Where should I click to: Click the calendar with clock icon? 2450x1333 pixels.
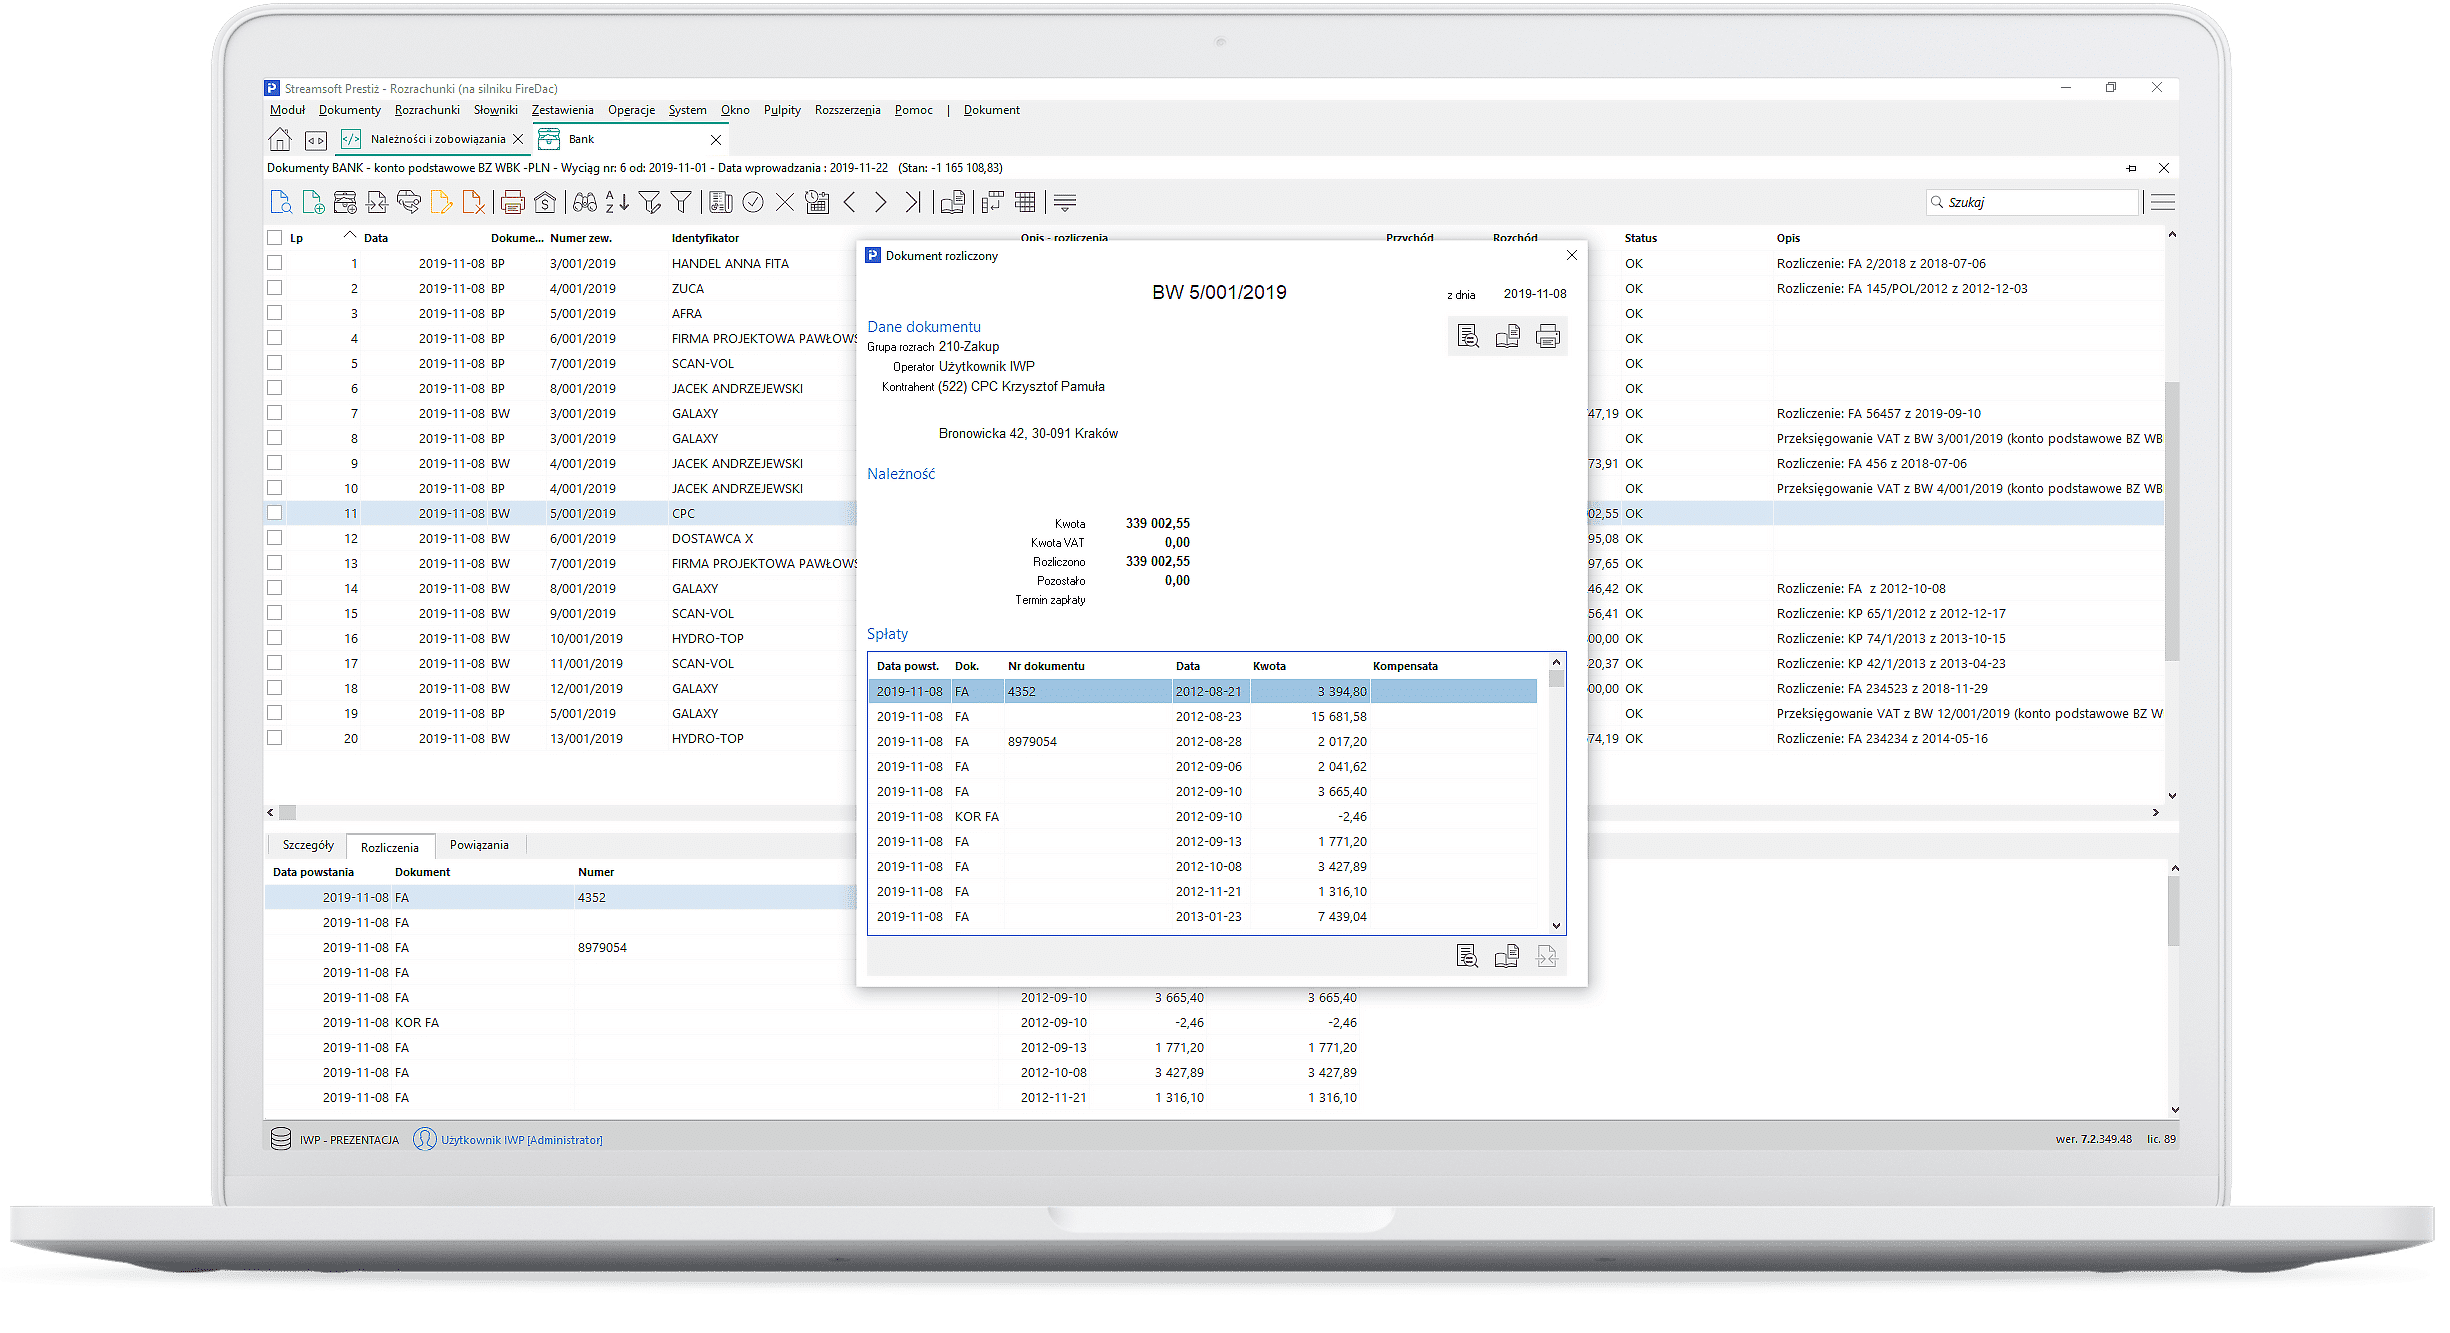817,202
